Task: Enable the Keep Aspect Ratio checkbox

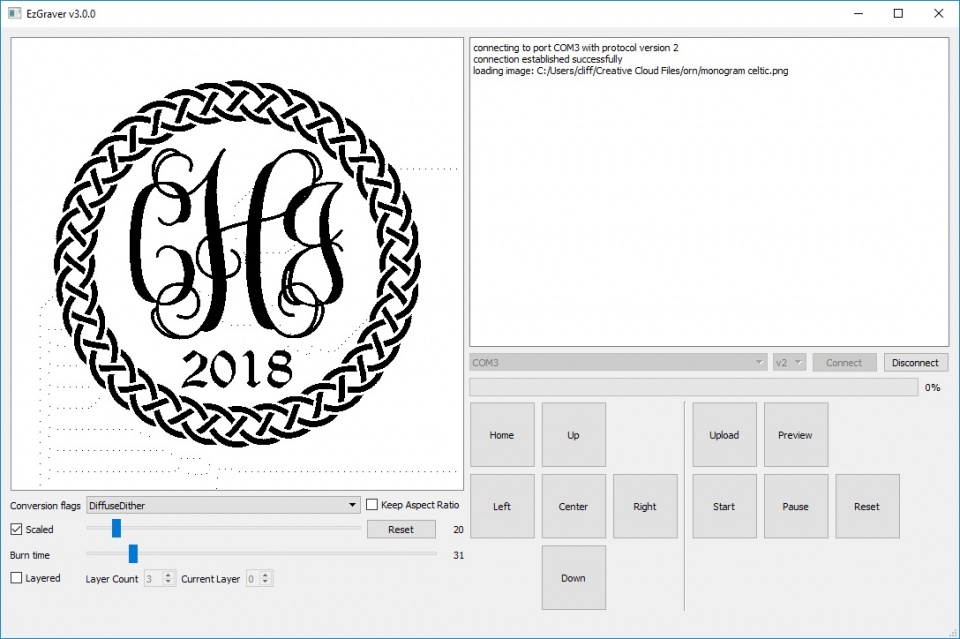Action: pos(373,505)
